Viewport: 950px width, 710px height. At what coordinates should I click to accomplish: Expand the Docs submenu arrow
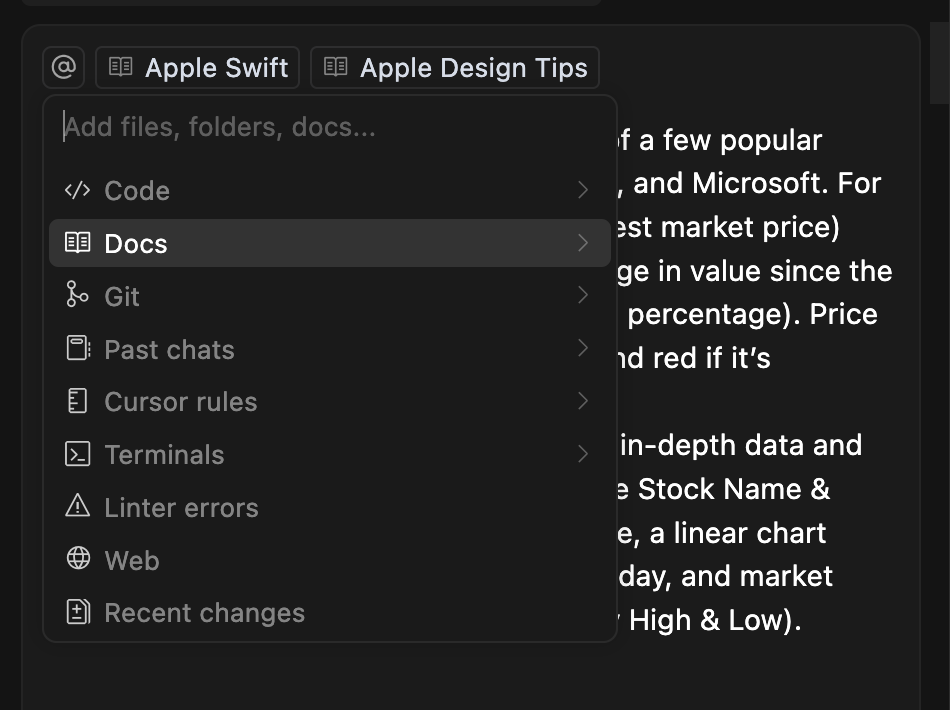coord(583,243)
